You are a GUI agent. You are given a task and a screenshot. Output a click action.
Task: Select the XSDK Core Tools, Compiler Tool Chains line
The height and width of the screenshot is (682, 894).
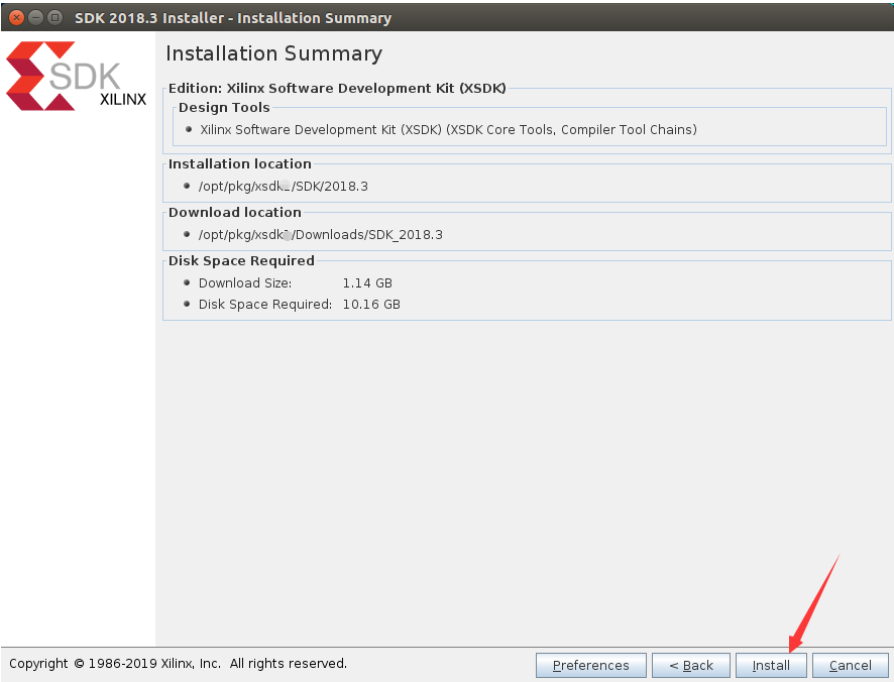(448, 129)
